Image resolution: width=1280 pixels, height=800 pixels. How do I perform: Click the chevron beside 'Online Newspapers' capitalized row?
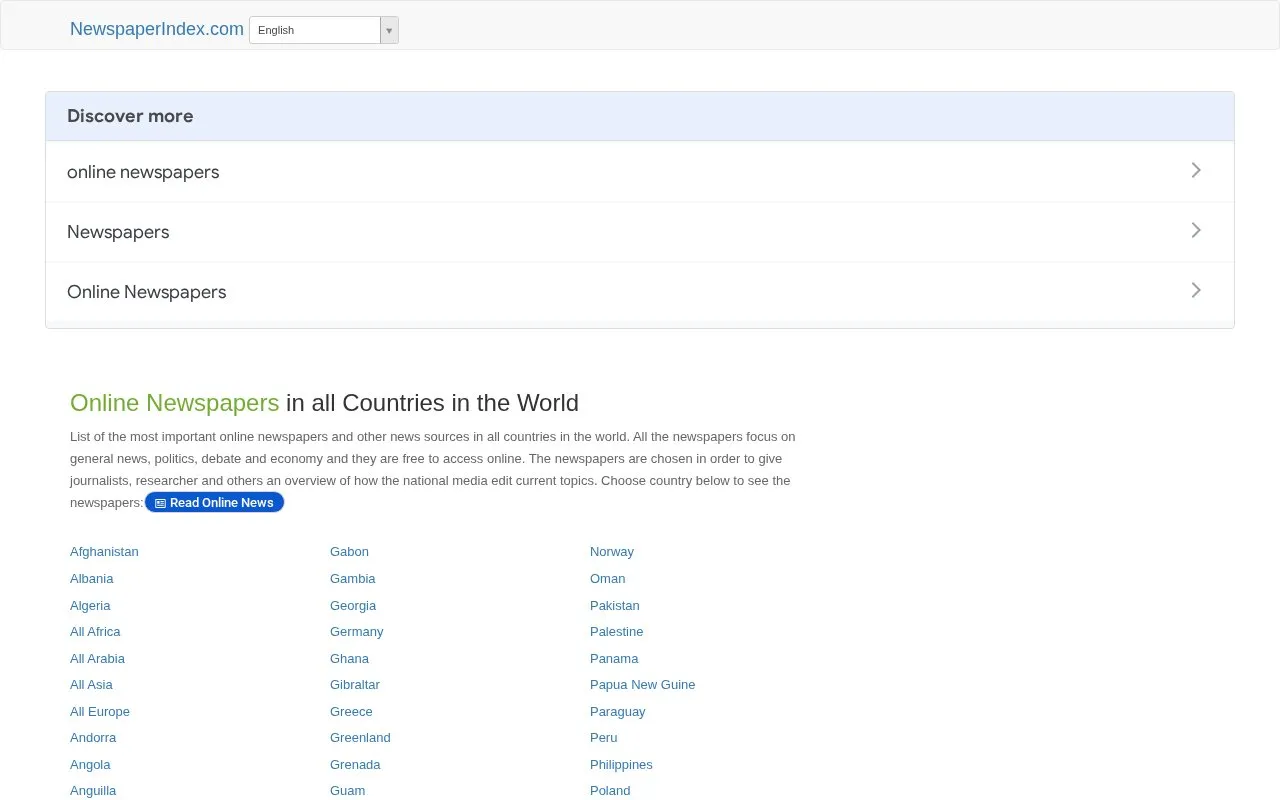click(x=1196, y=290)
